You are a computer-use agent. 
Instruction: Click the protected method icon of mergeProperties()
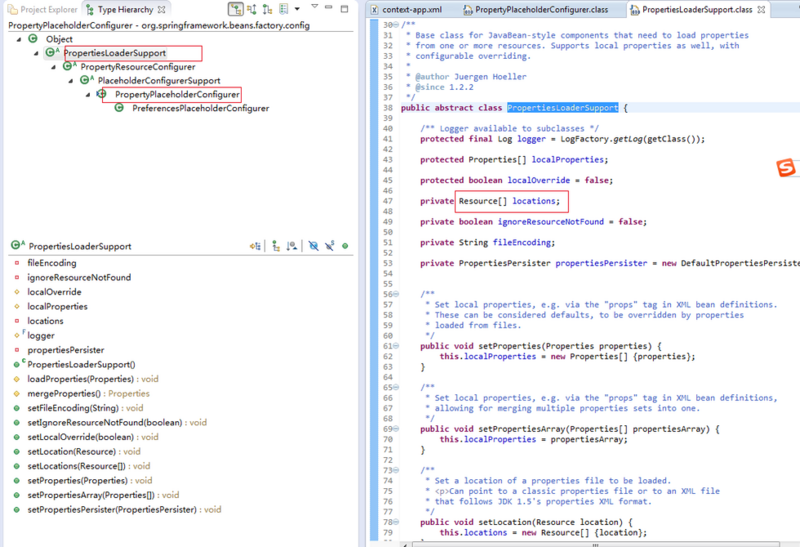(x=17, y=394)
